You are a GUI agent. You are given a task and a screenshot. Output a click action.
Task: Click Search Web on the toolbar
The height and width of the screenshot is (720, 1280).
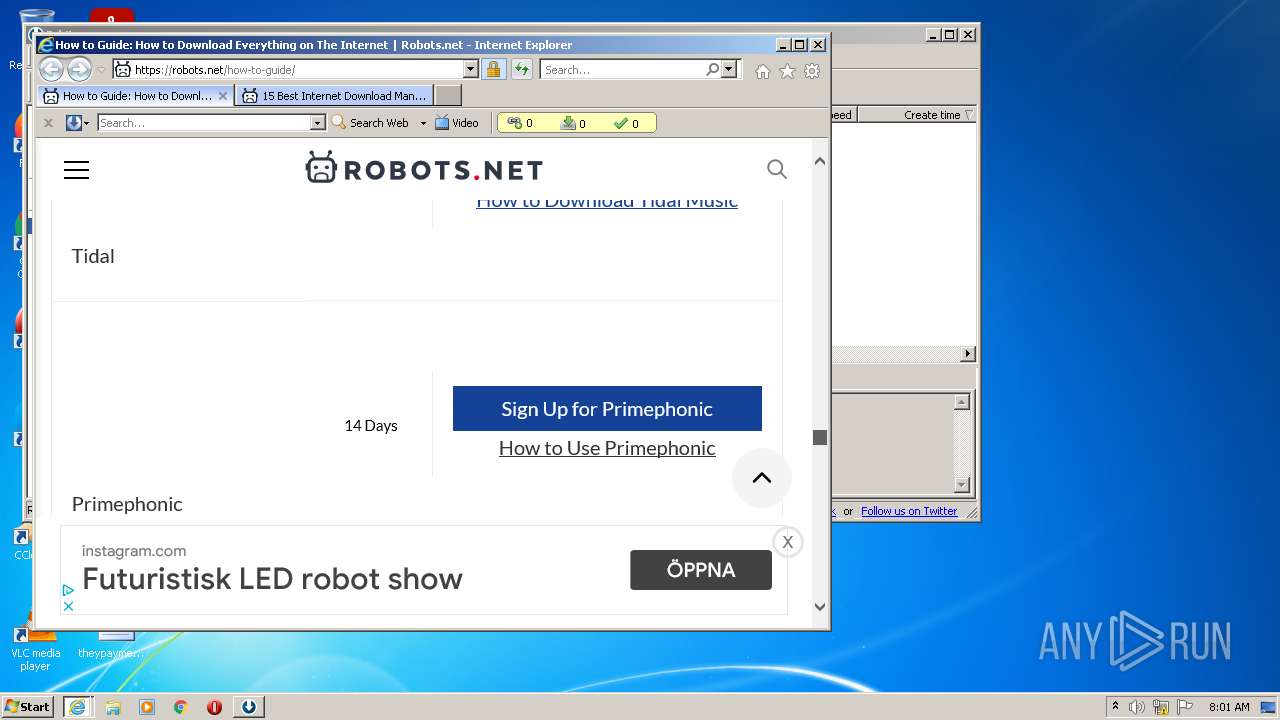pyautogui.click(x=370, y=123)
